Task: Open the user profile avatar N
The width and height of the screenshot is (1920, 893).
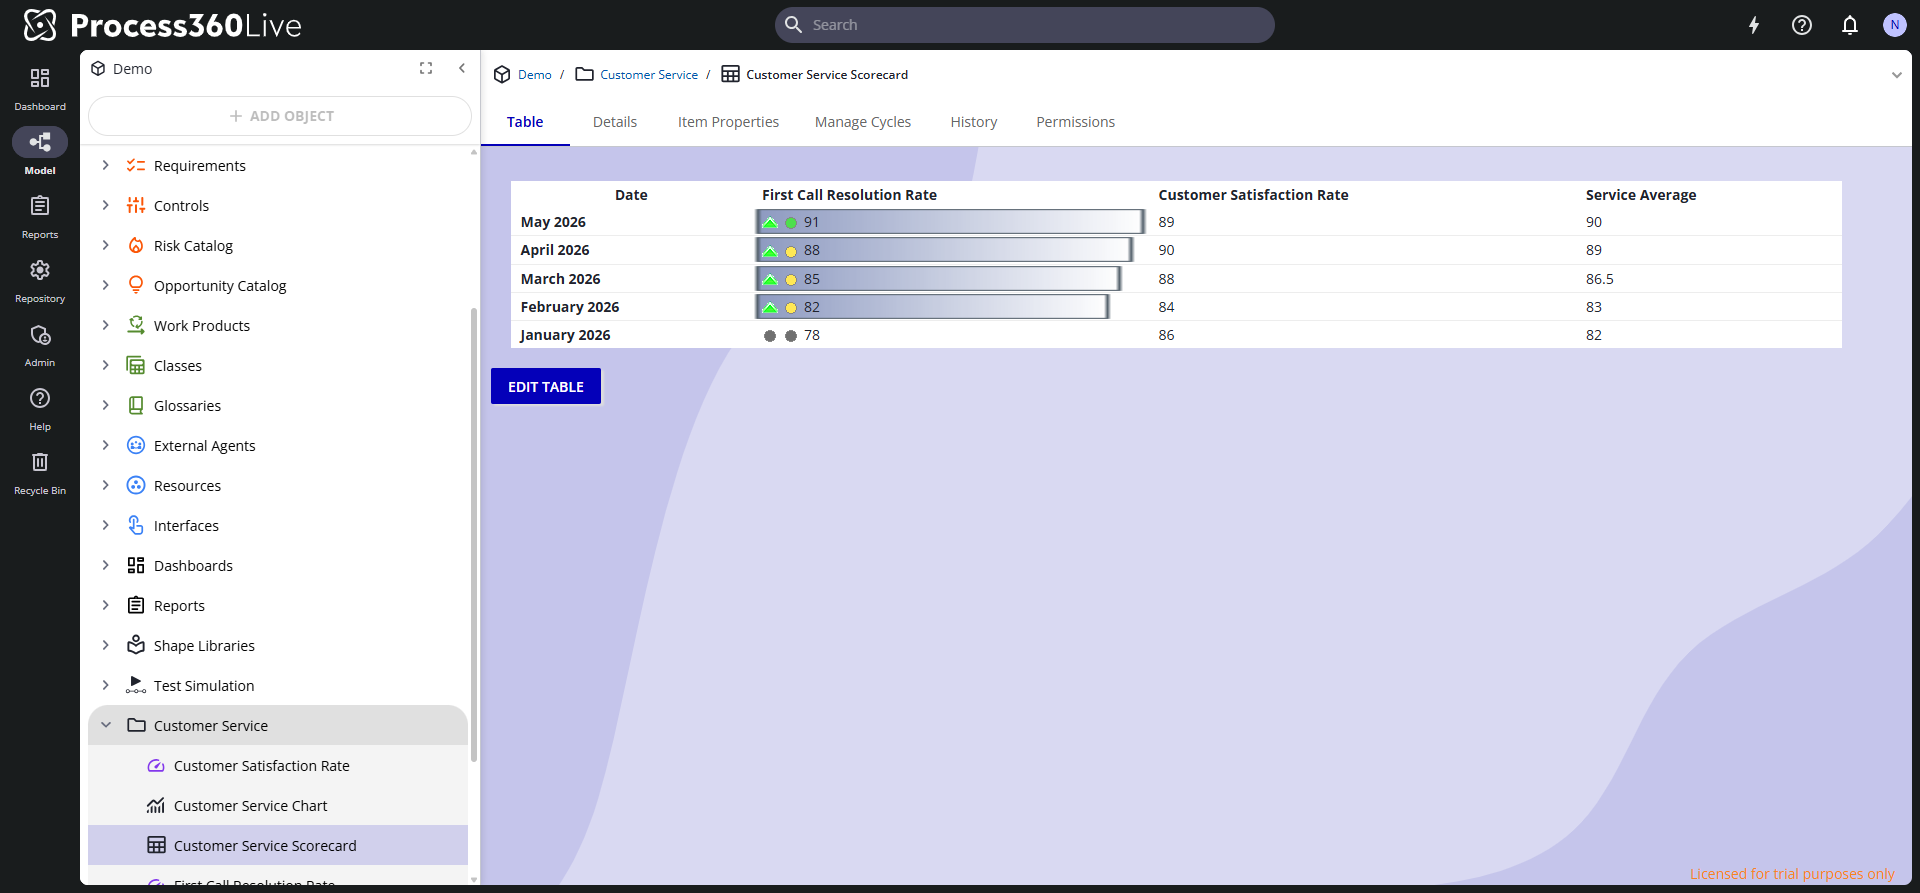Action: [x=1894, y=25]
